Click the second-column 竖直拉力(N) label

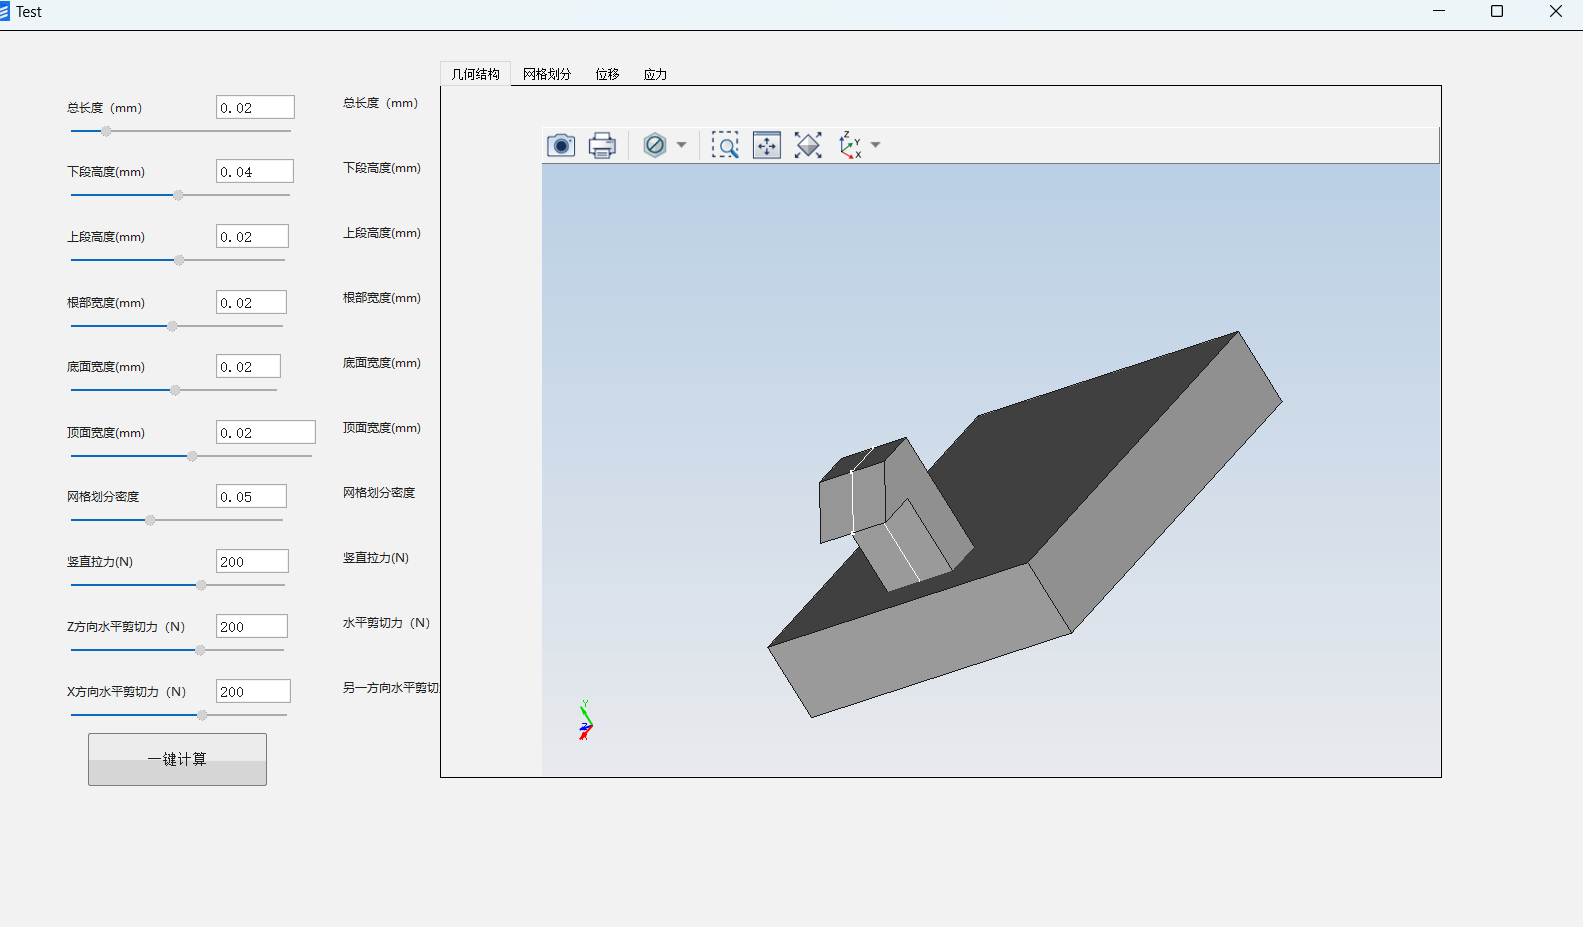coord(376,558)
